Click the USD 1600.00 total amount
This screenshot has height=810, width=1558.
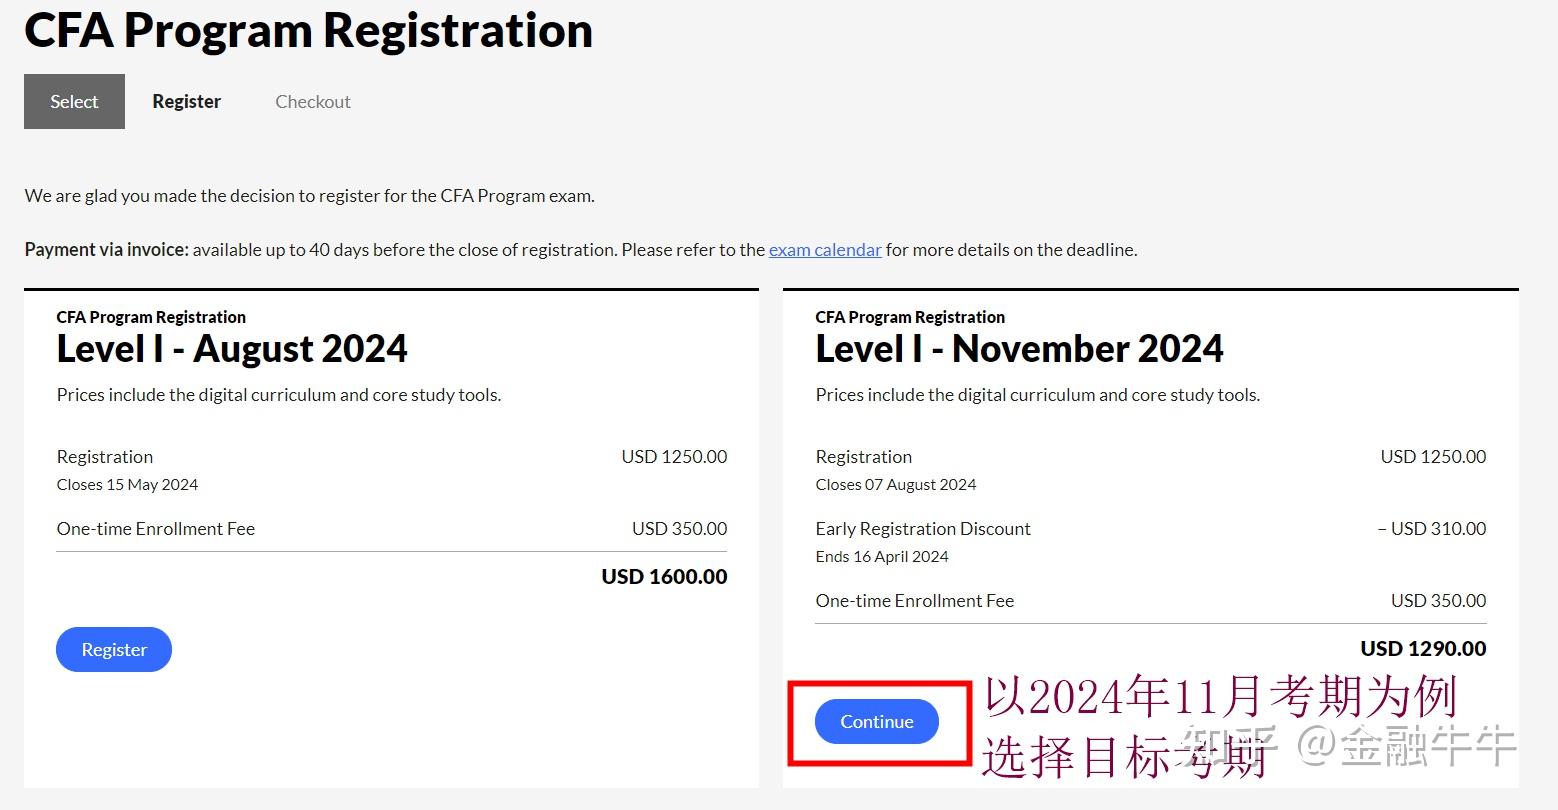coord(662,576)
